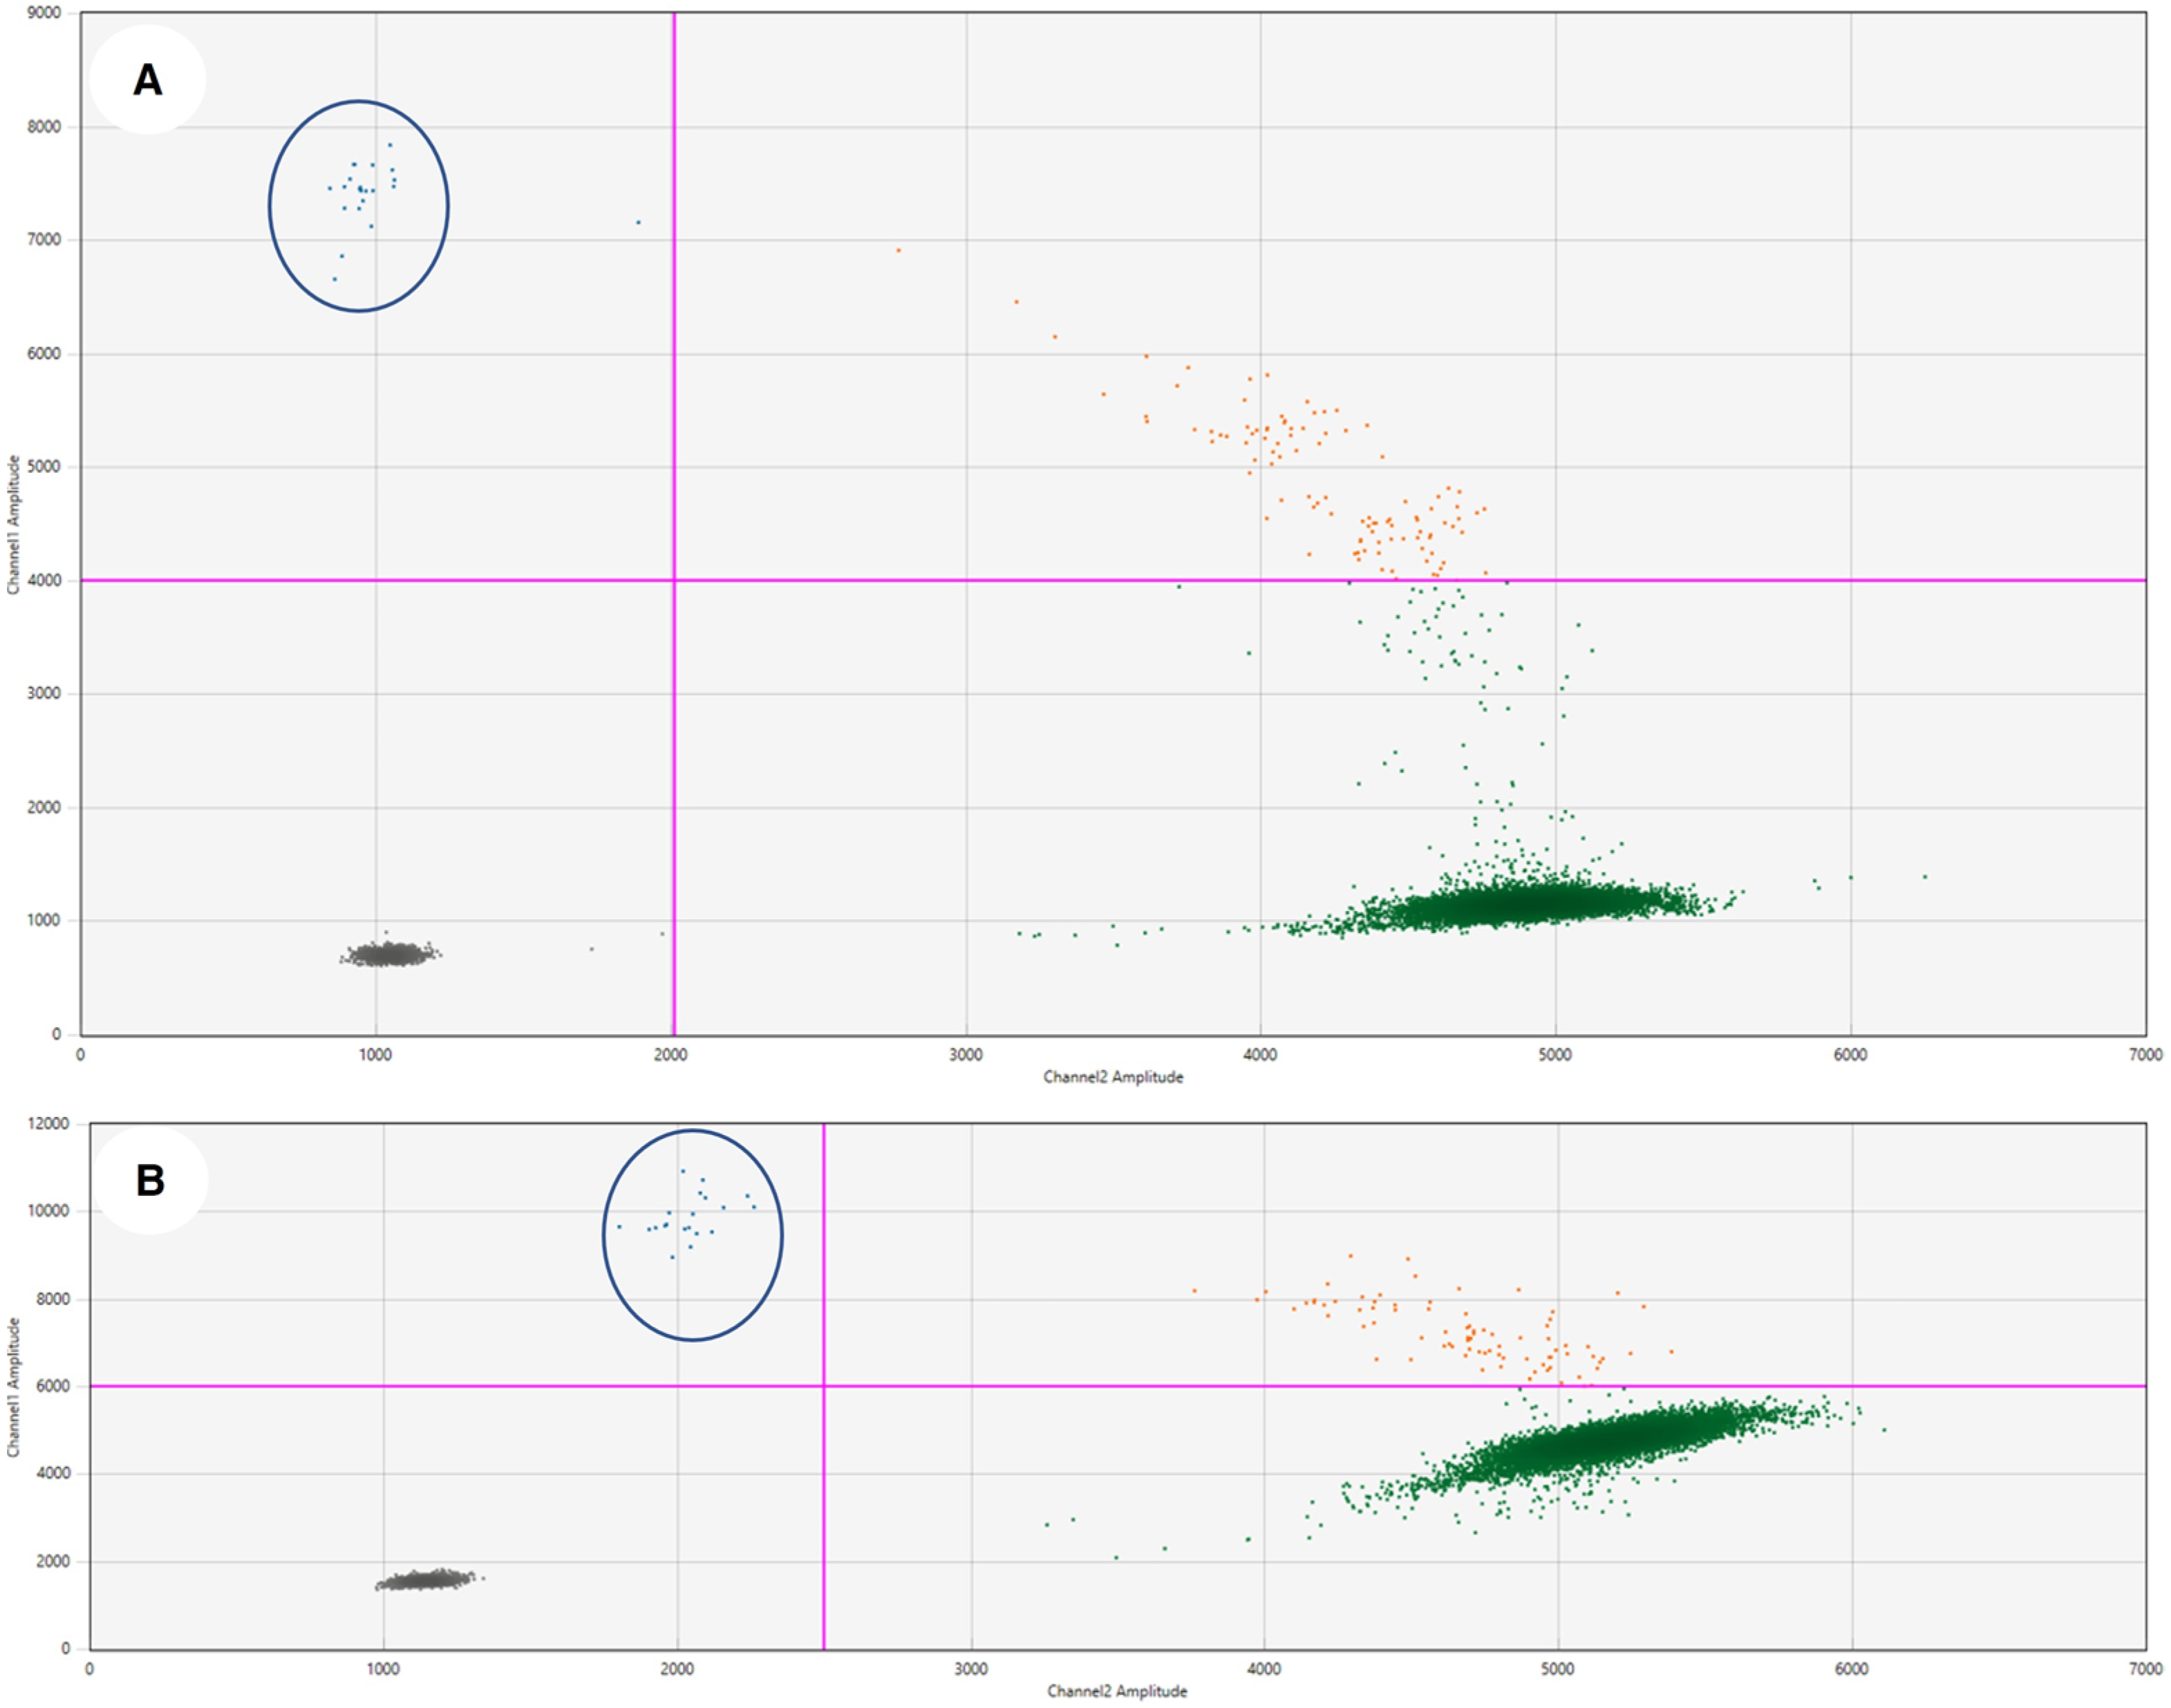2171x1708 pixels.
Task: Click plot A's Channel2 Amplitude axis title
Action: [x=1113, y=1077]
